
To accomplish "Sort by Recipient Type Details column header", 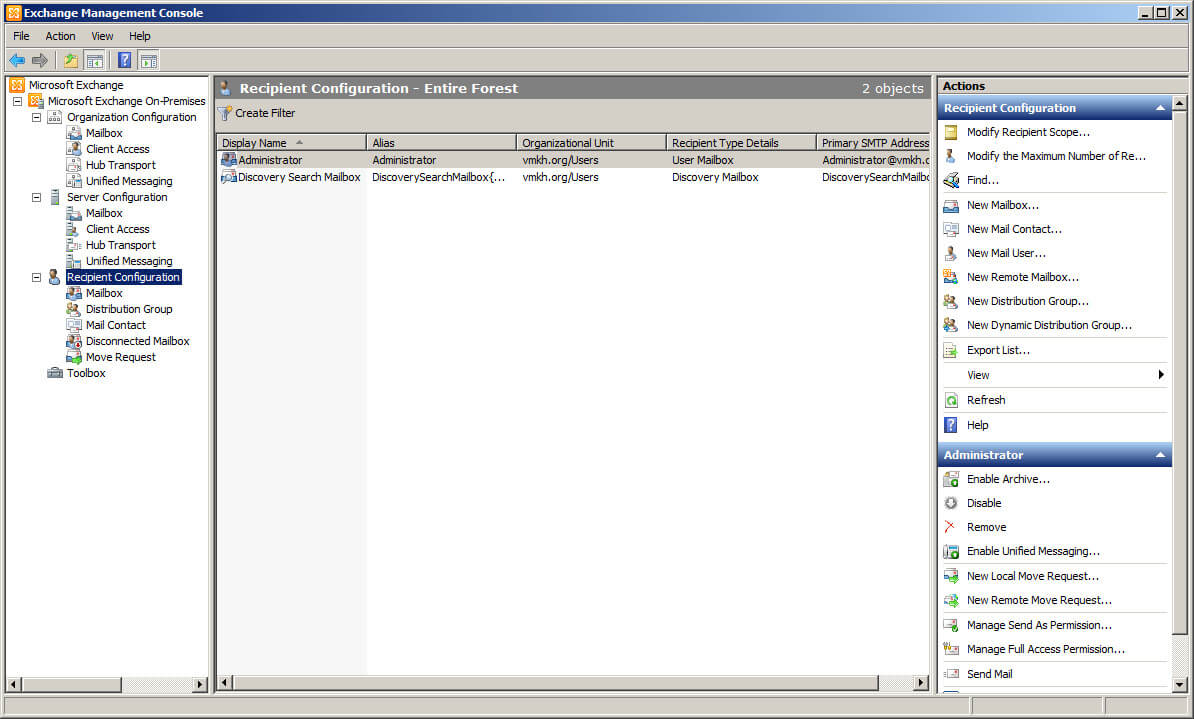I will 742,142.
